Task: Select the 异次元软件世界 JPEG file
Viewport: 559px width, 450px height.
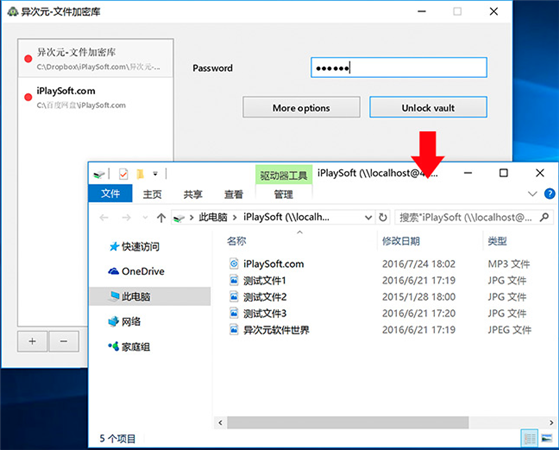Action: click(x=276, y=330)
